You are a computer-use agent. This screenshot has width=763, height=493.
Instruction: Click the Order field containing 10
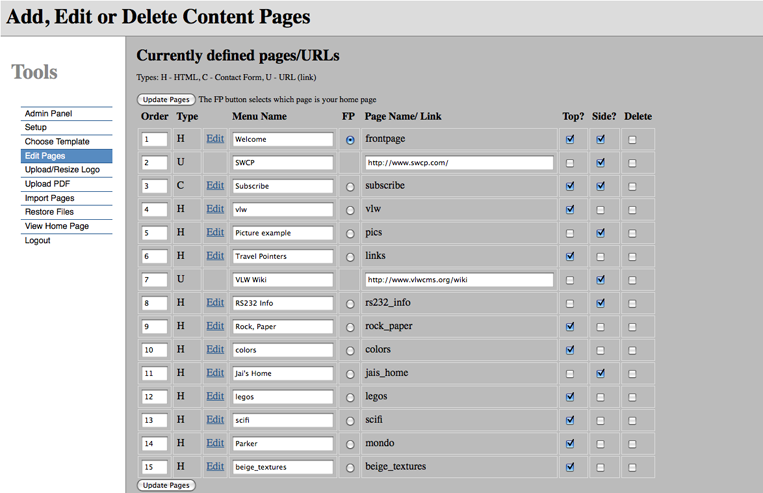pyautogui.click(x=154, y=350)
